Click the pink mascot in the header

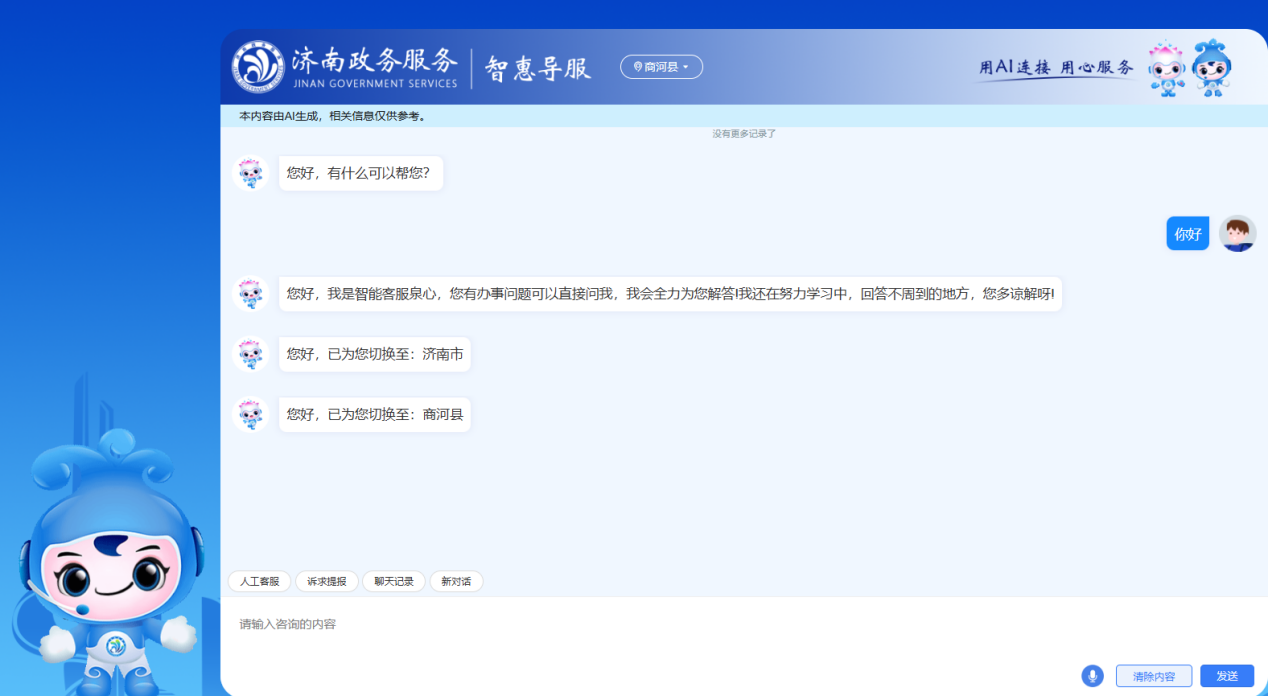[x=1166, y=68]
